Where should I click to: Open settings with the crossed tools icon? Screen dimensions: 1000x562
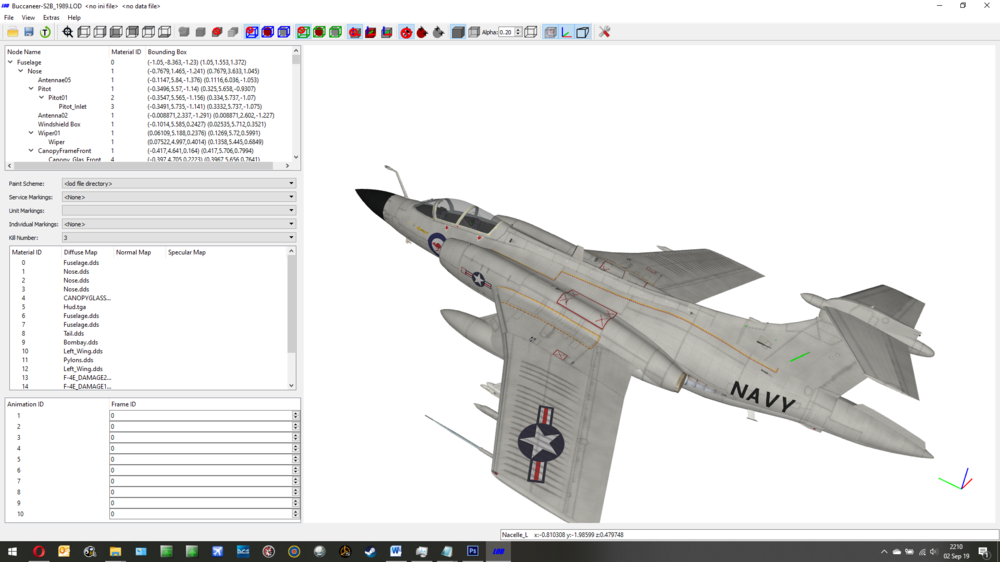click(605, 32)
